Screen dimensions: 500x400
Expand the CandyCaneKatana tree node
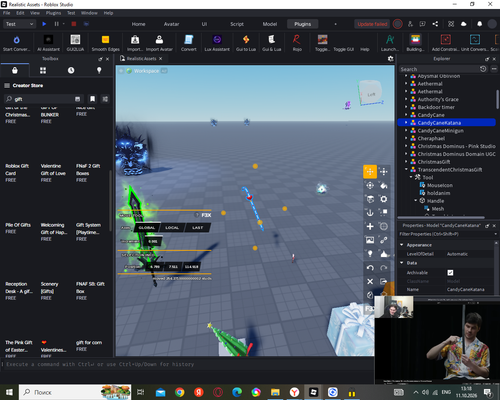406,123
